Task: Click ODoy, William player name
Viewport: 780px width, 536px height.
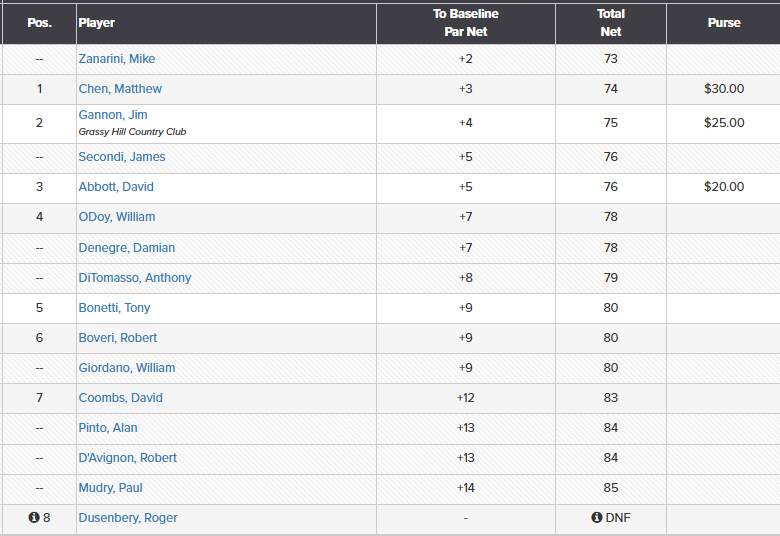Action: click(117, 217)
